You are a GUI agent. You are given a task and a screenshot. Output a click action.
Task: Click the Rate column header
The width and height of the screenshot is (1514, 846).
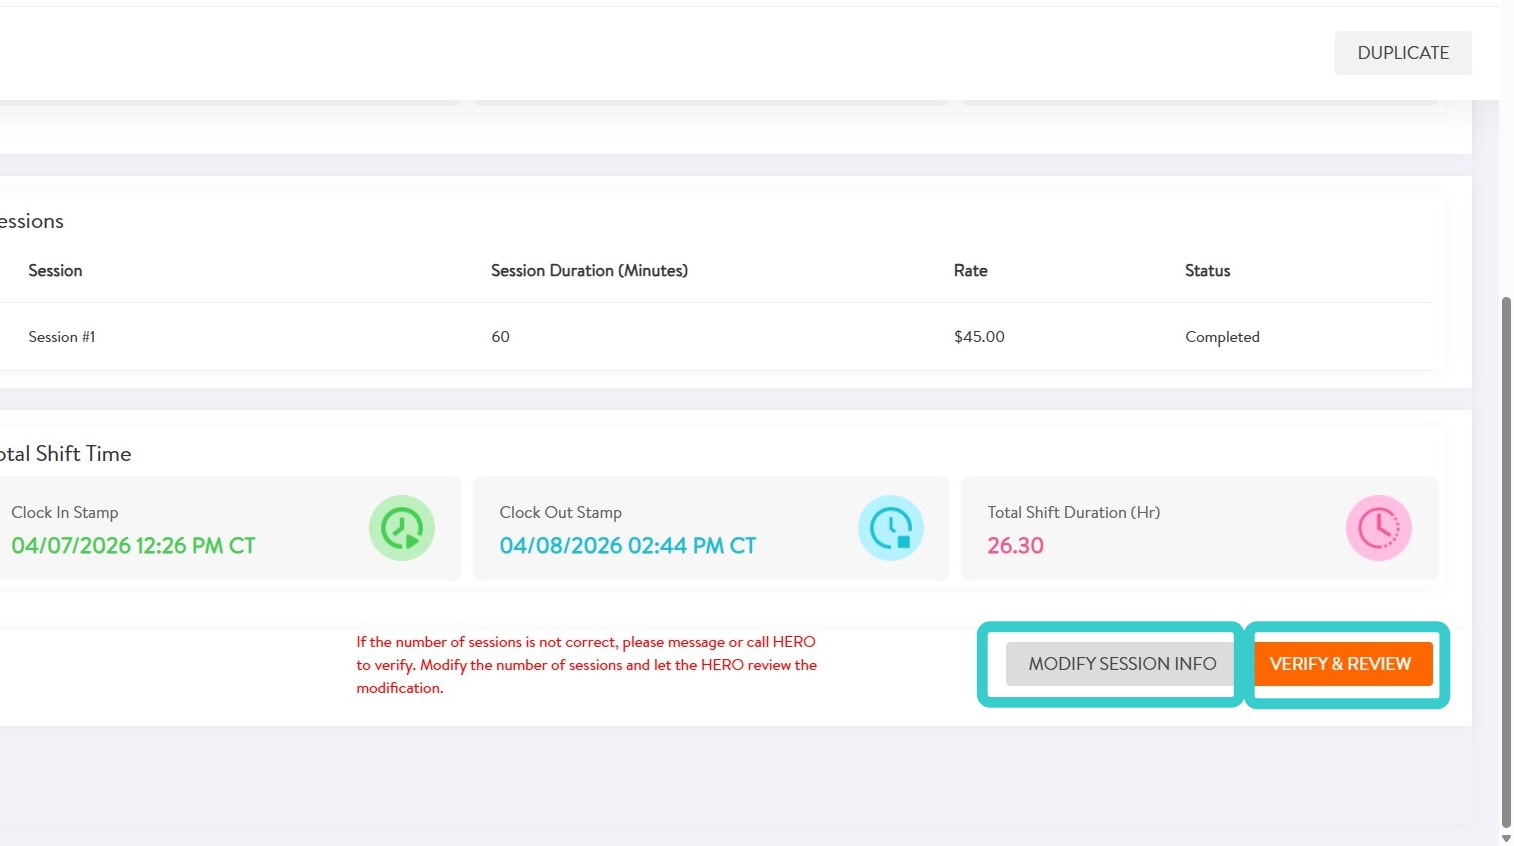click(971, 271)
